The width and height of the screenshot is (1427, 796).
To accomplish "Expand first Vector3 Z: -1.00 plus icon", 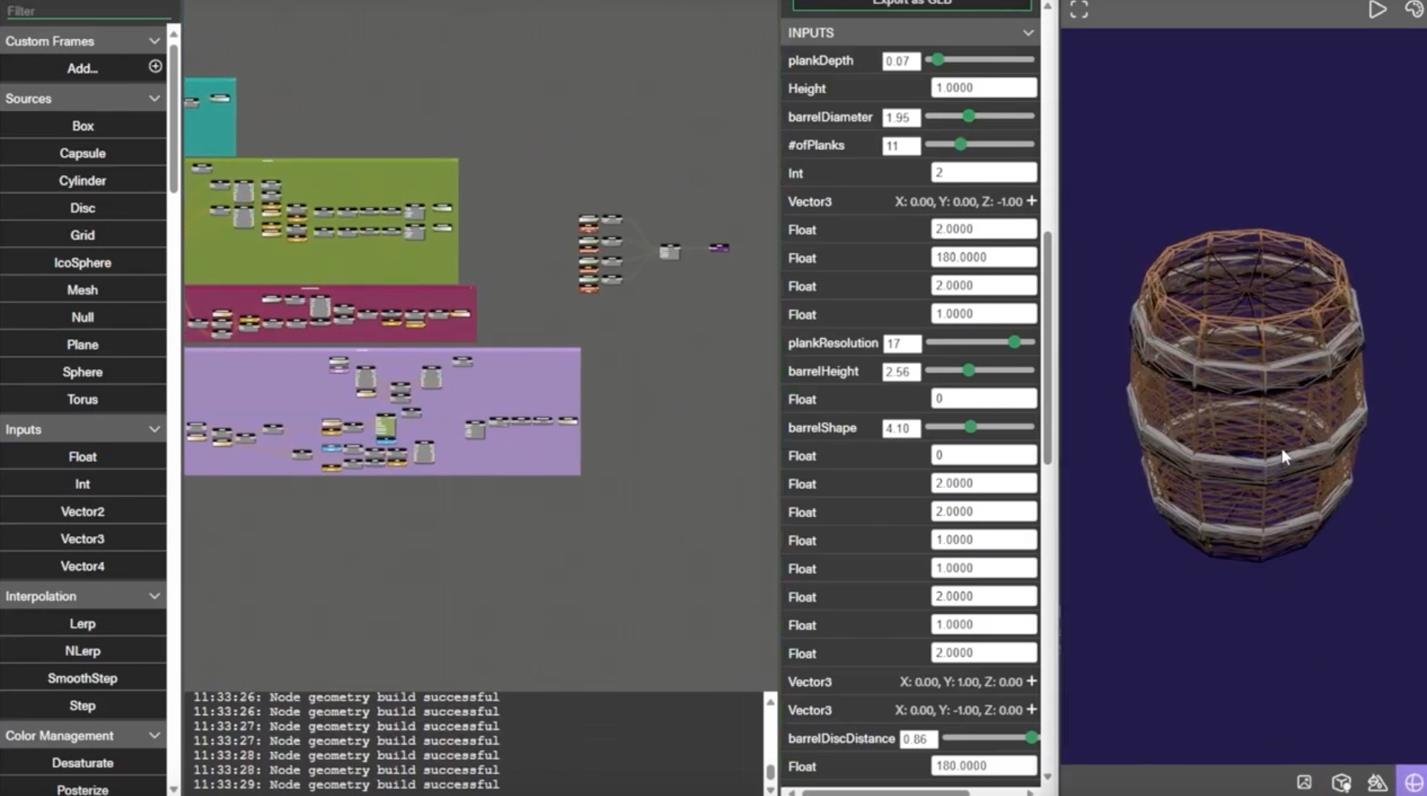I will (1031, 201).
